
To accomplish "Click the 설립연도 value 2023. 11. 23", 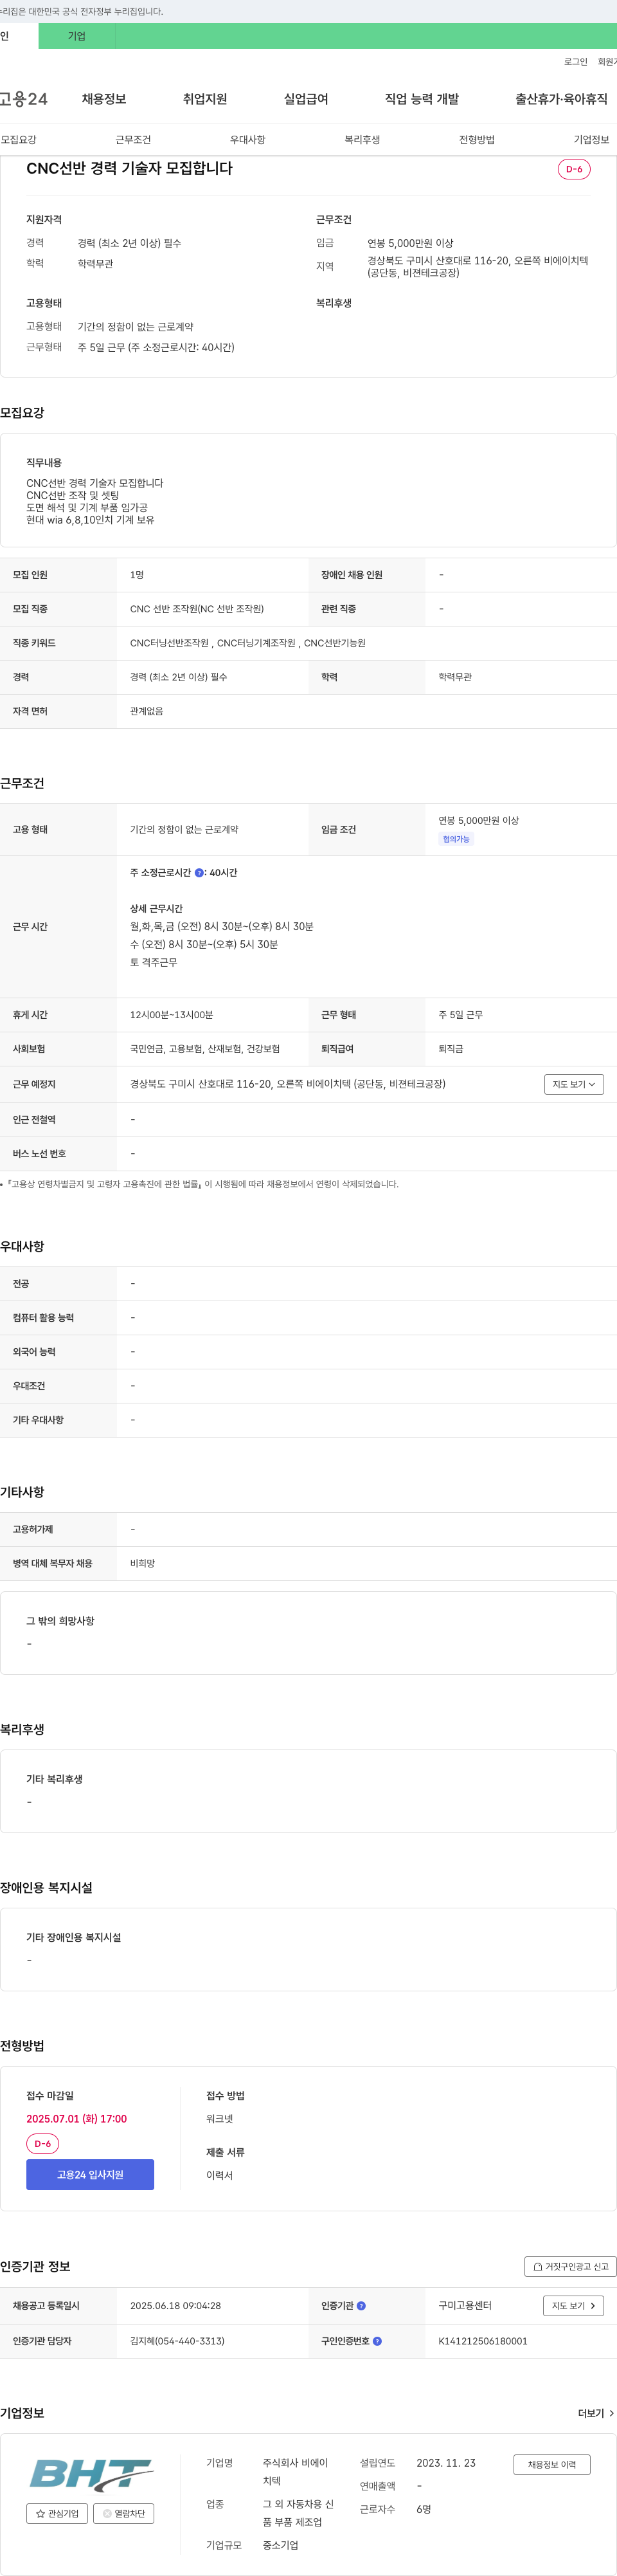I will pos(446,2463).
